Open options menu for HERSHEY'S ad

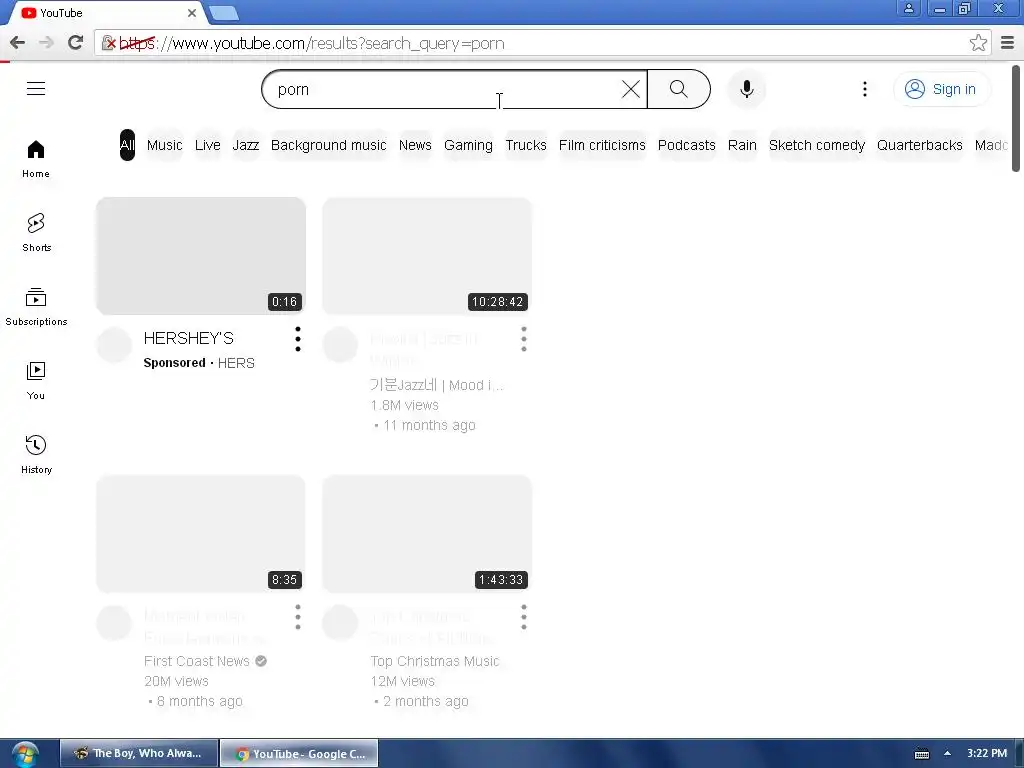(x=298, y=339)
